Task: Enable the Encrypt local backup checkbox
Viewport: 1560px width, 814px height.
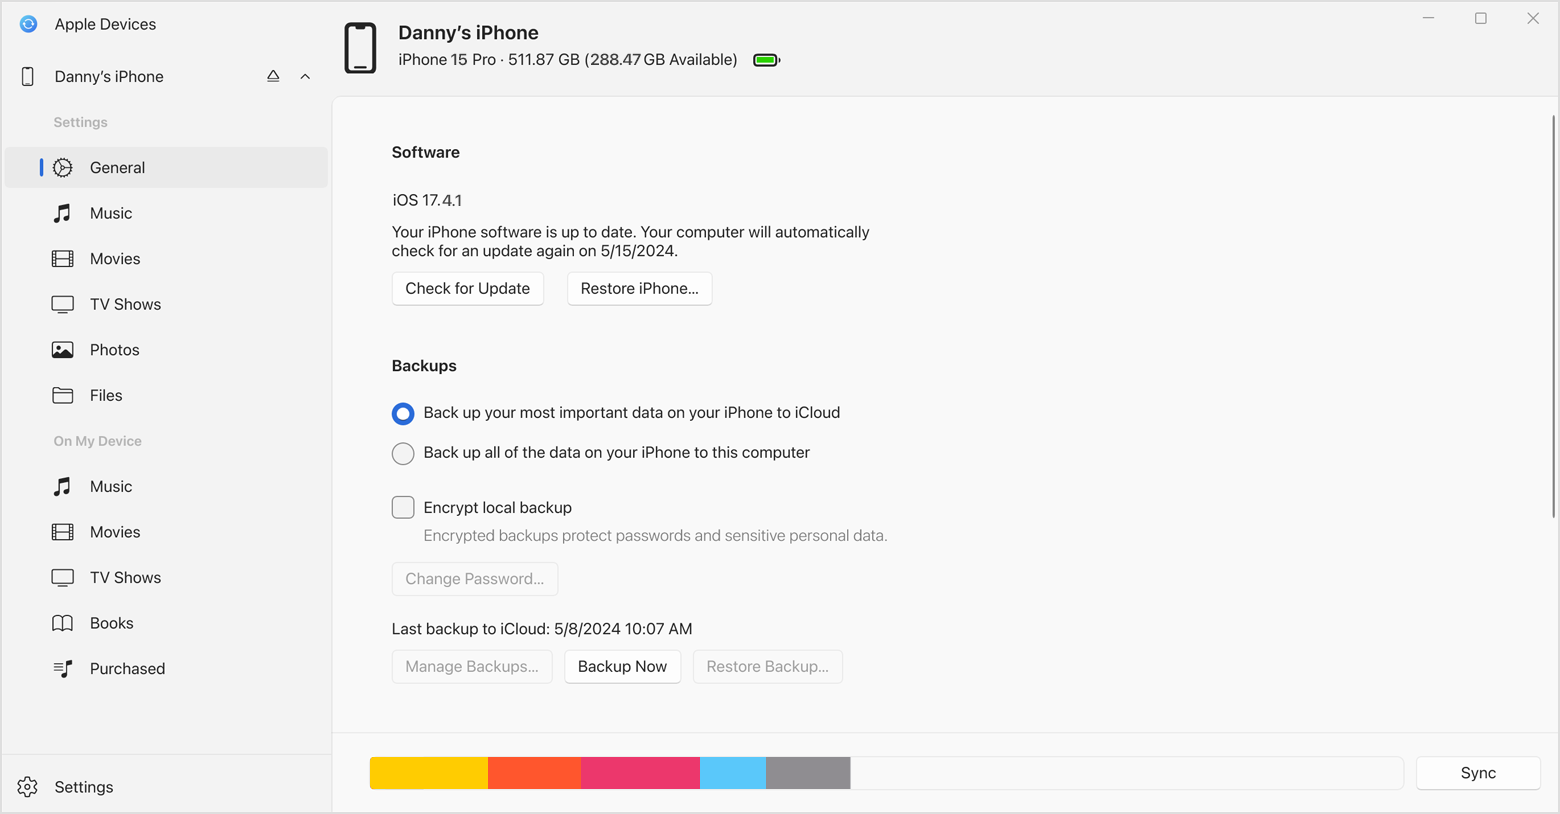Action: [403, 507]
